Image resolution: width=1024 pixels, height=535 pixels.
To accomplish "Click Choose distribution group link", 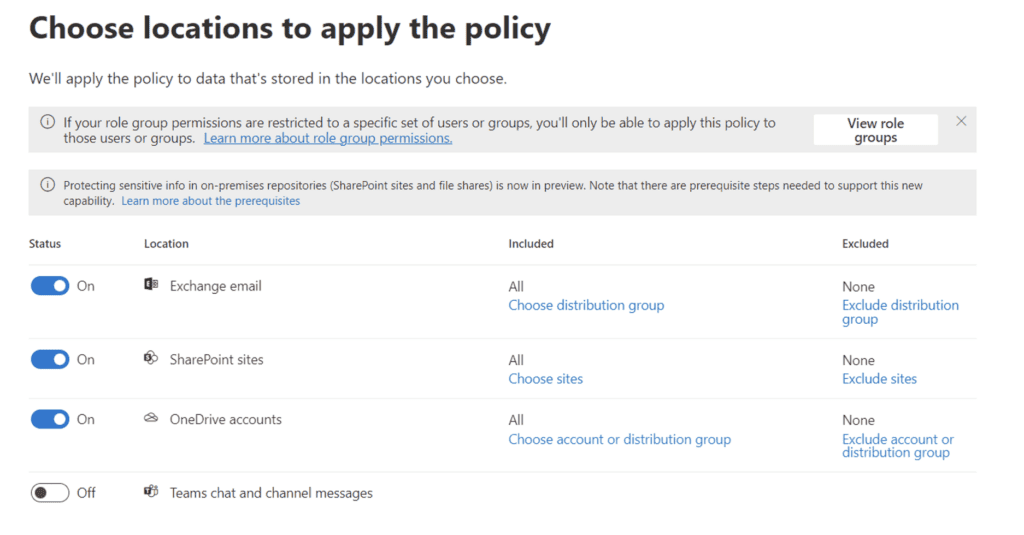I will coord(586,305).
